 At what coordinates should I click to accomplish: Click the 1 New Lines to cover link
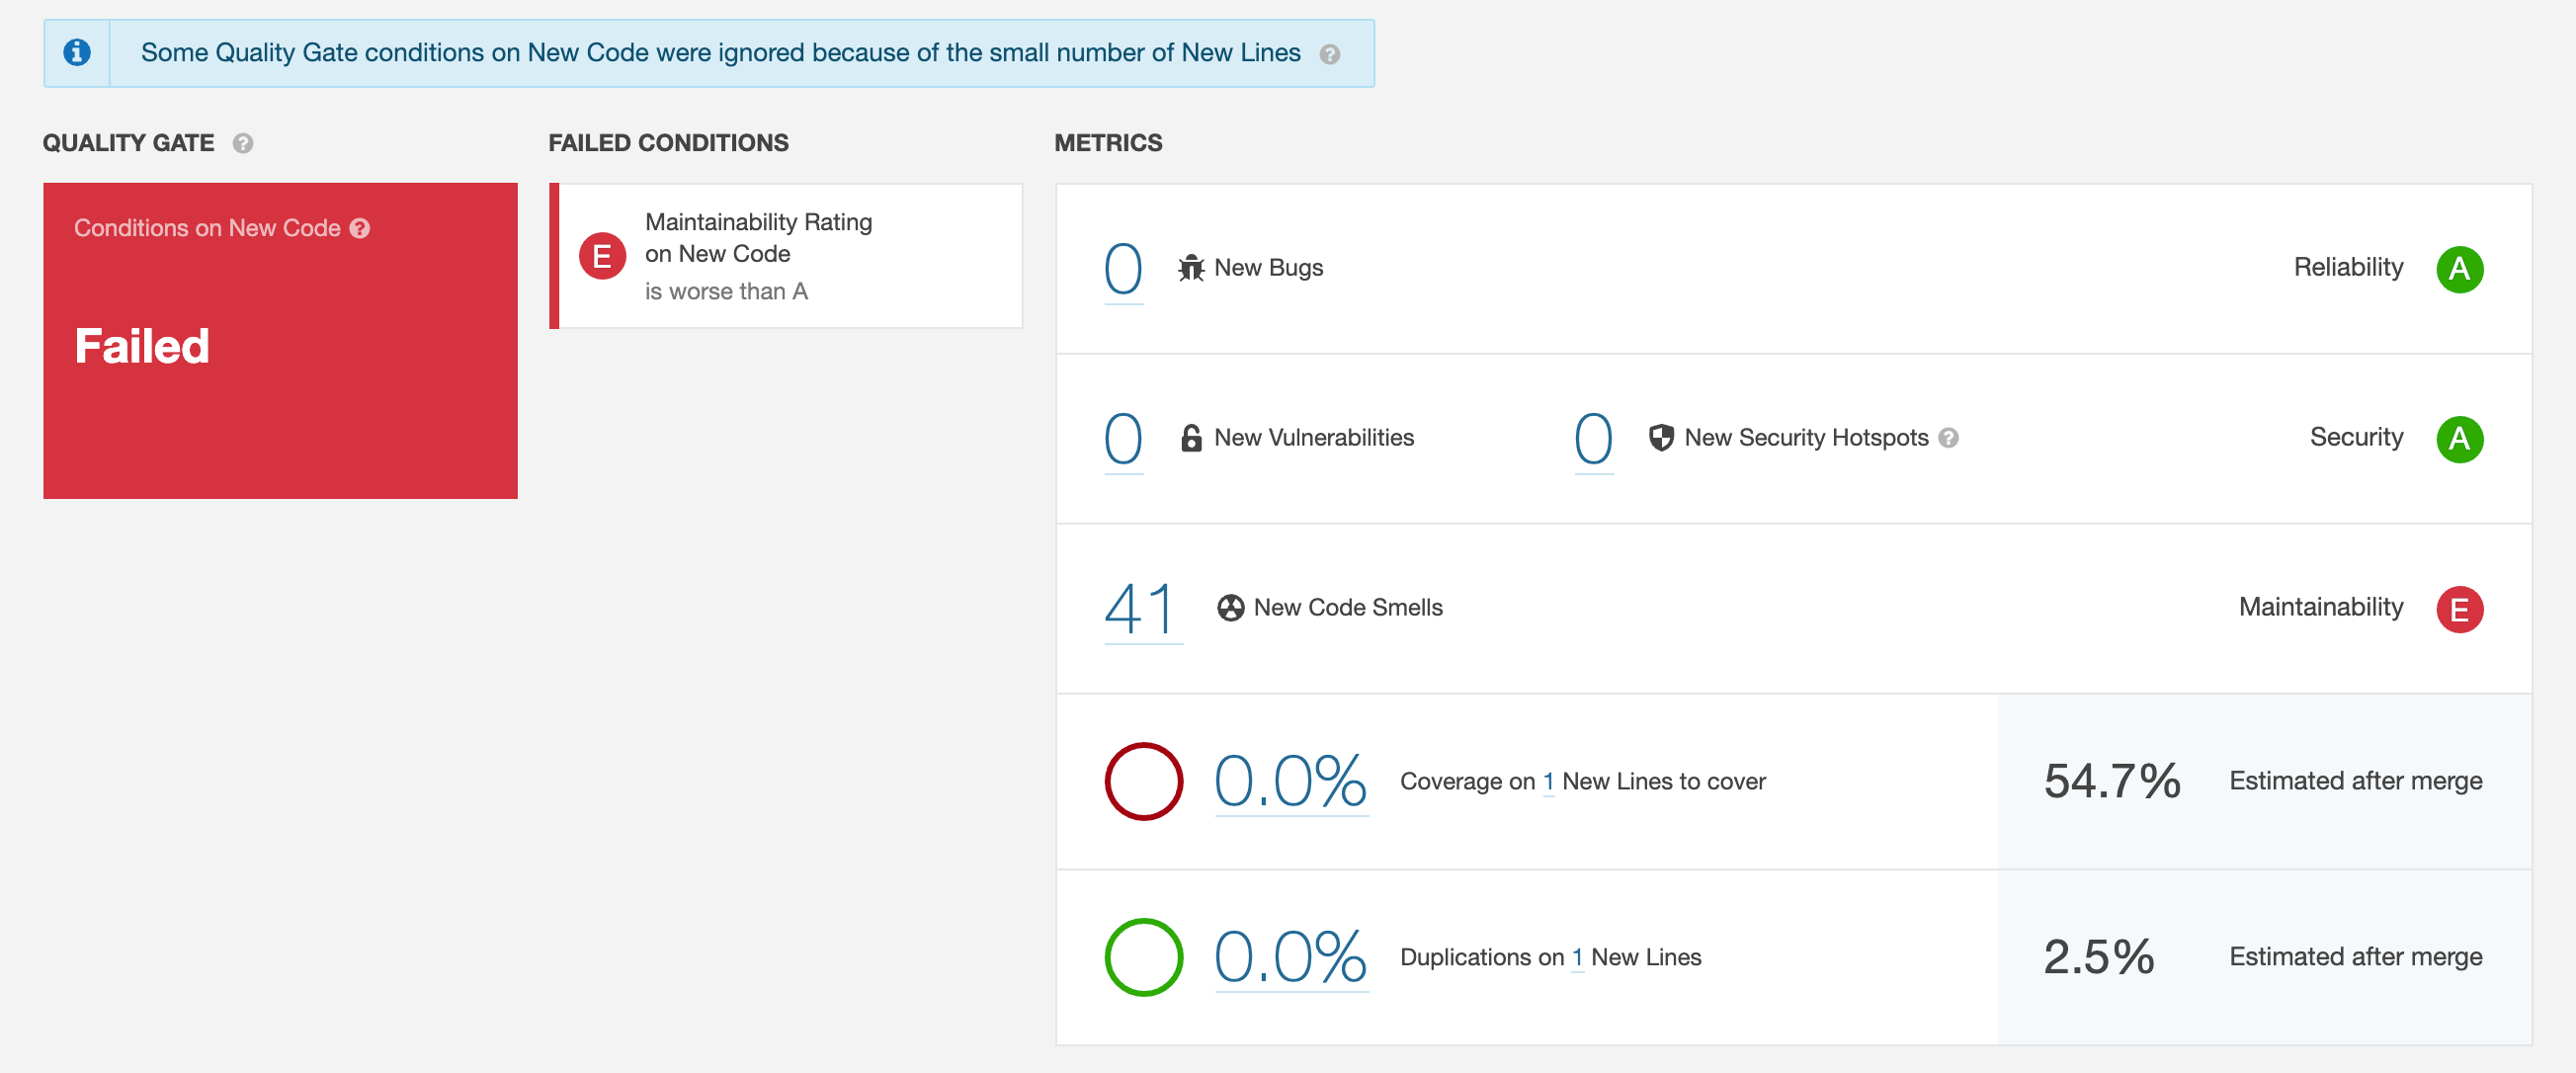click(1548, 782)
